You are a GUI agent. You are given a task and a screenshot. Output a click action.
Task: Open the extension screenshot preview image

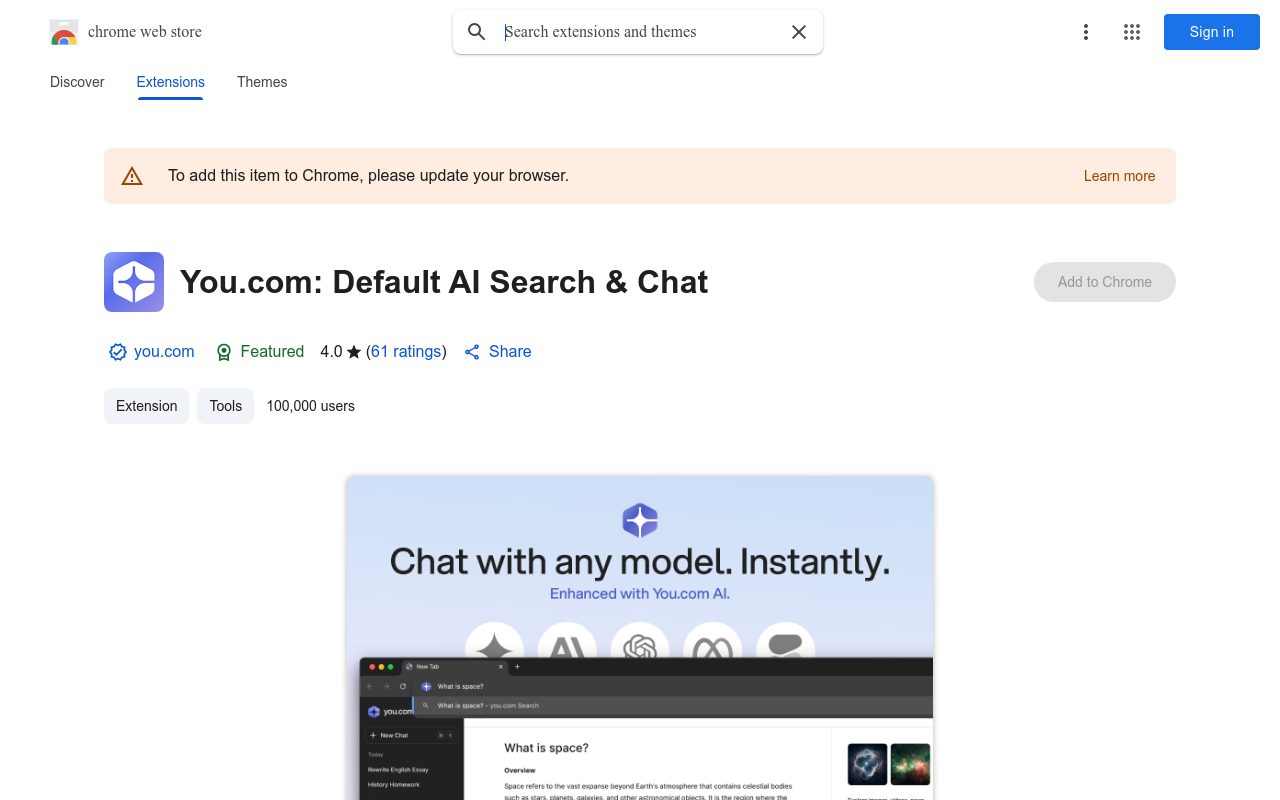(640, 638)
